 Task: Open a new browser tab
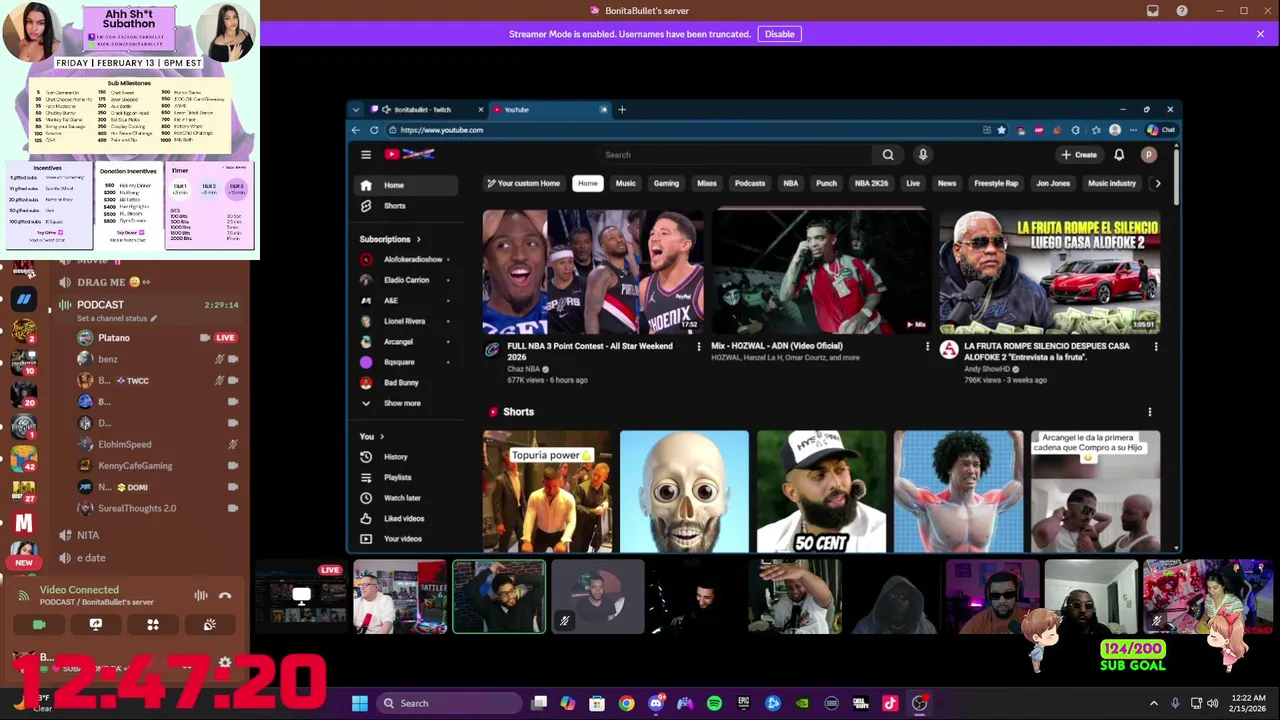(x=622, y=110)
